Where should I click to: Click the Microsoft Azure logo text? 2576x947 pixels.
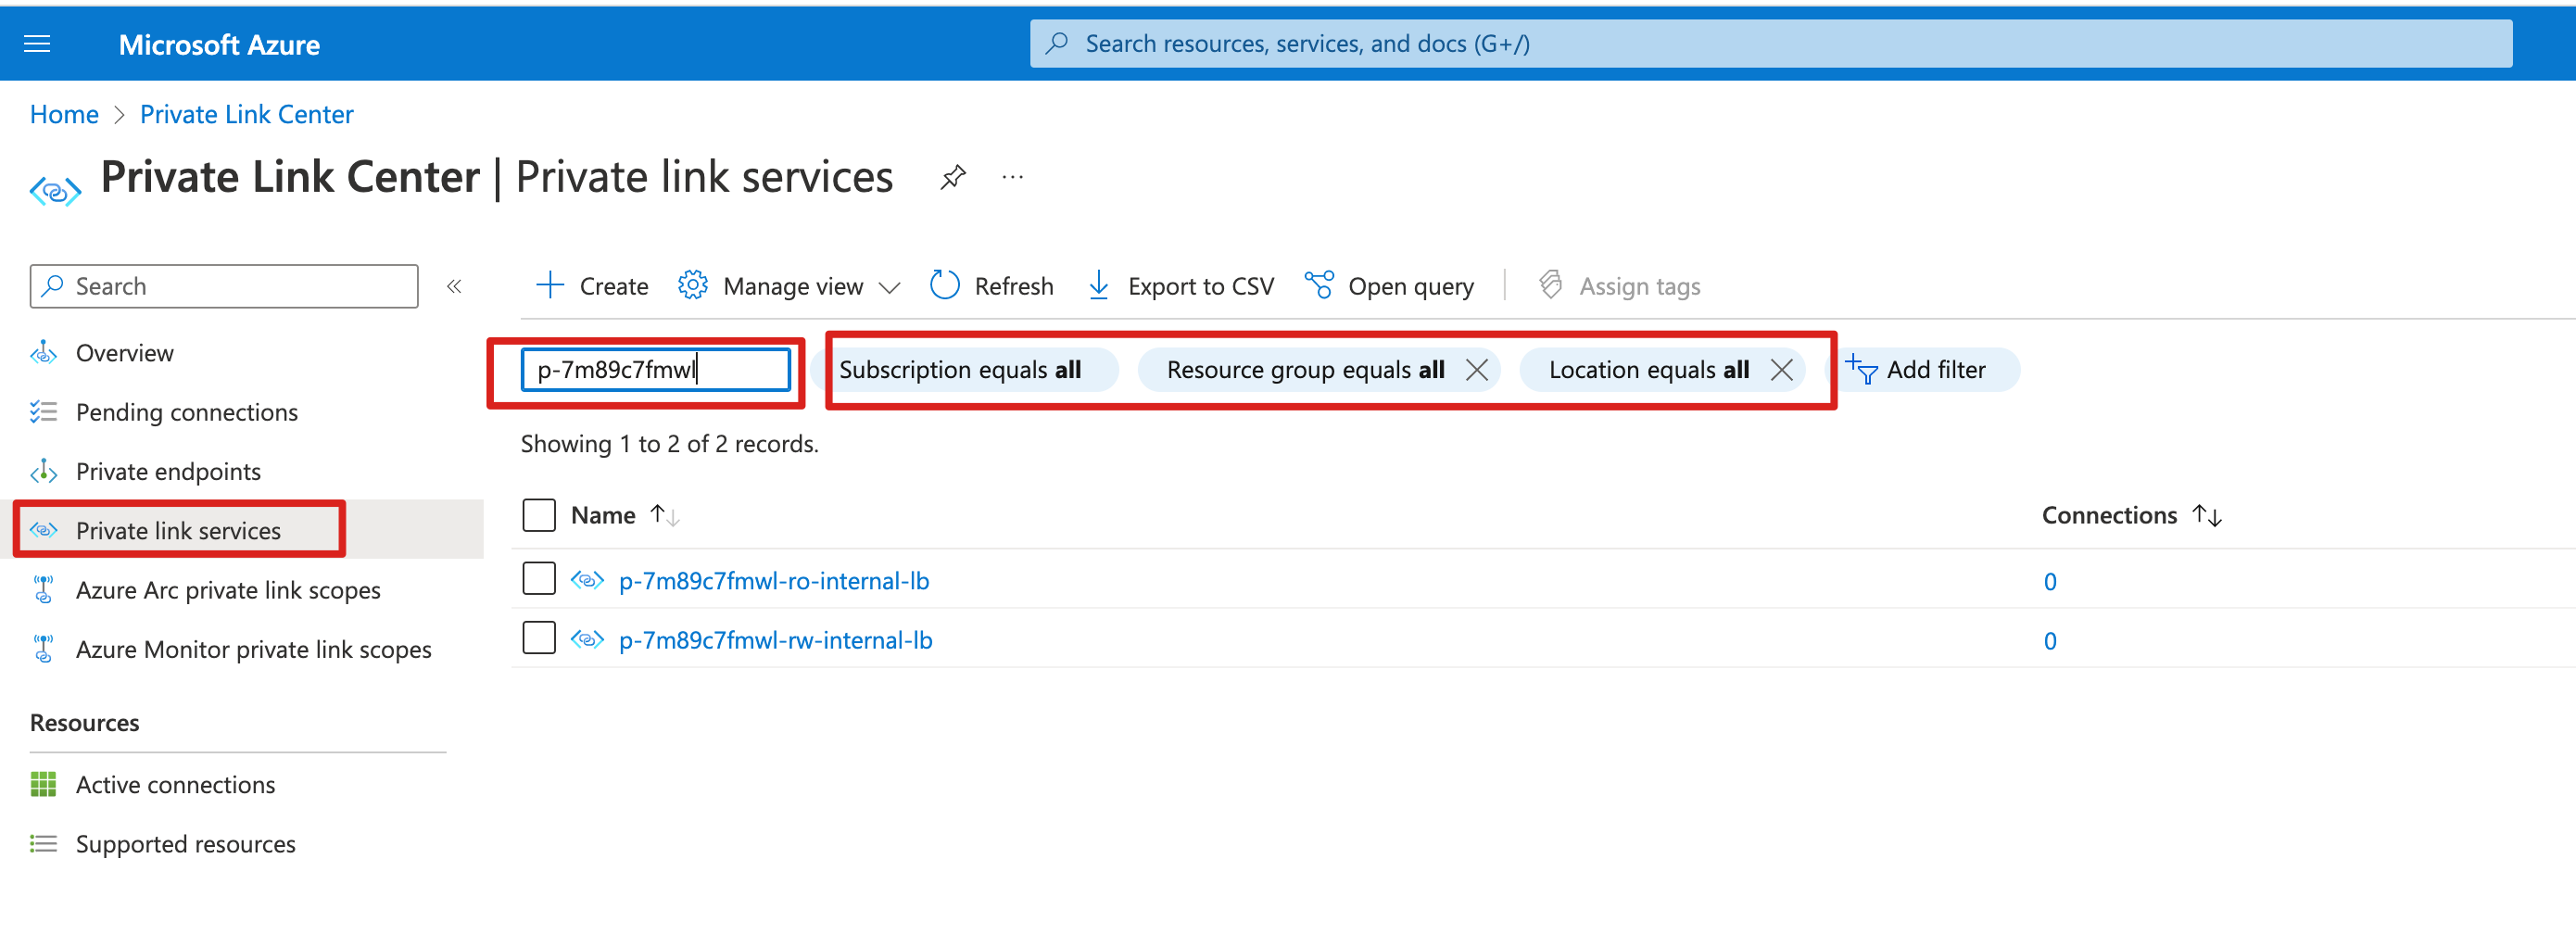point(219,45)
